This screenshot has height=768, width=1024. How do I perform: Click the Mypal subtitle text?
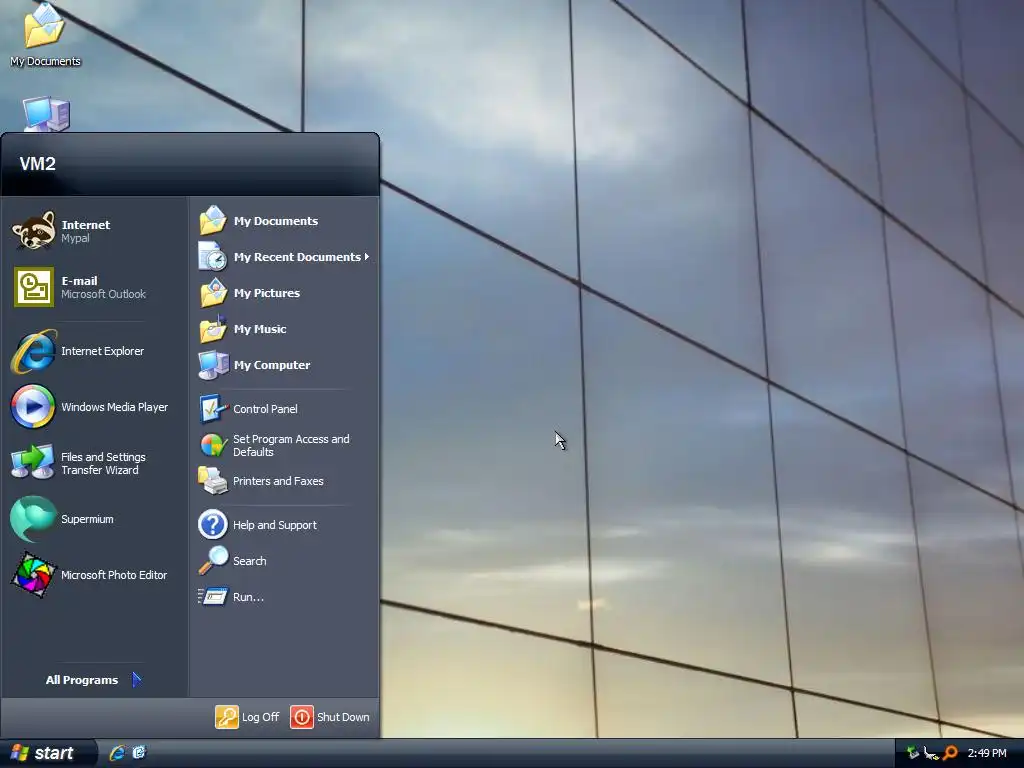click(x=75, y=238)
